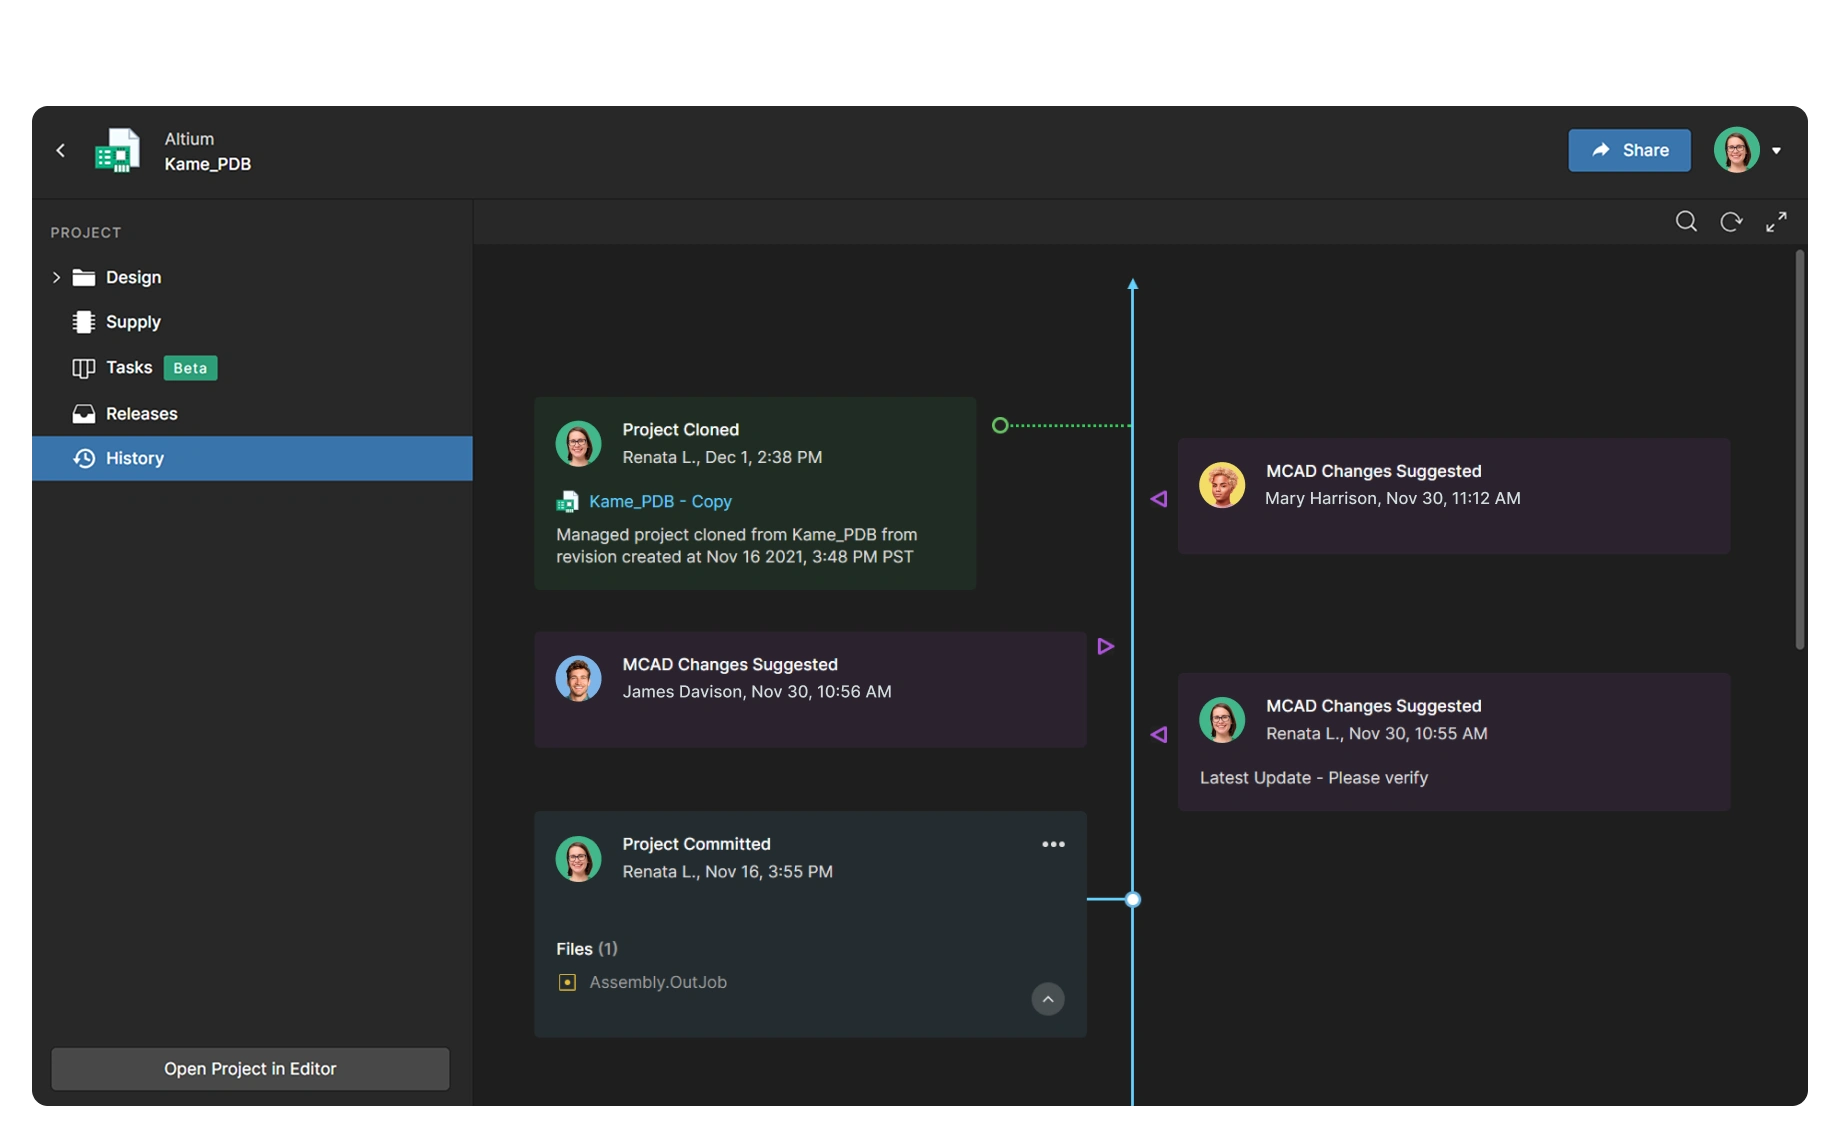This screenshot has width=1840, height=1136.
Task: Click the Share button
Action: point(1629,150)
